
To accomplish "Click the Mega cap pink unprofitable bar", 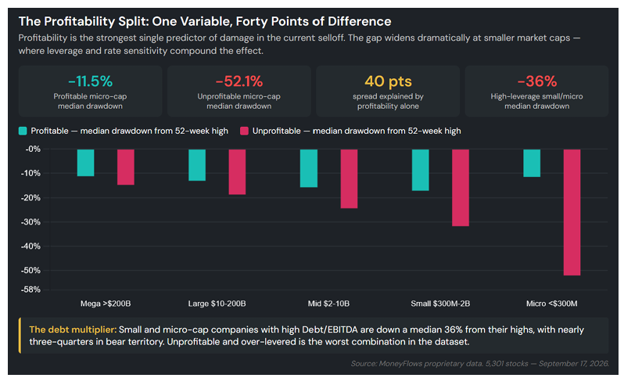I will [126, 167].
